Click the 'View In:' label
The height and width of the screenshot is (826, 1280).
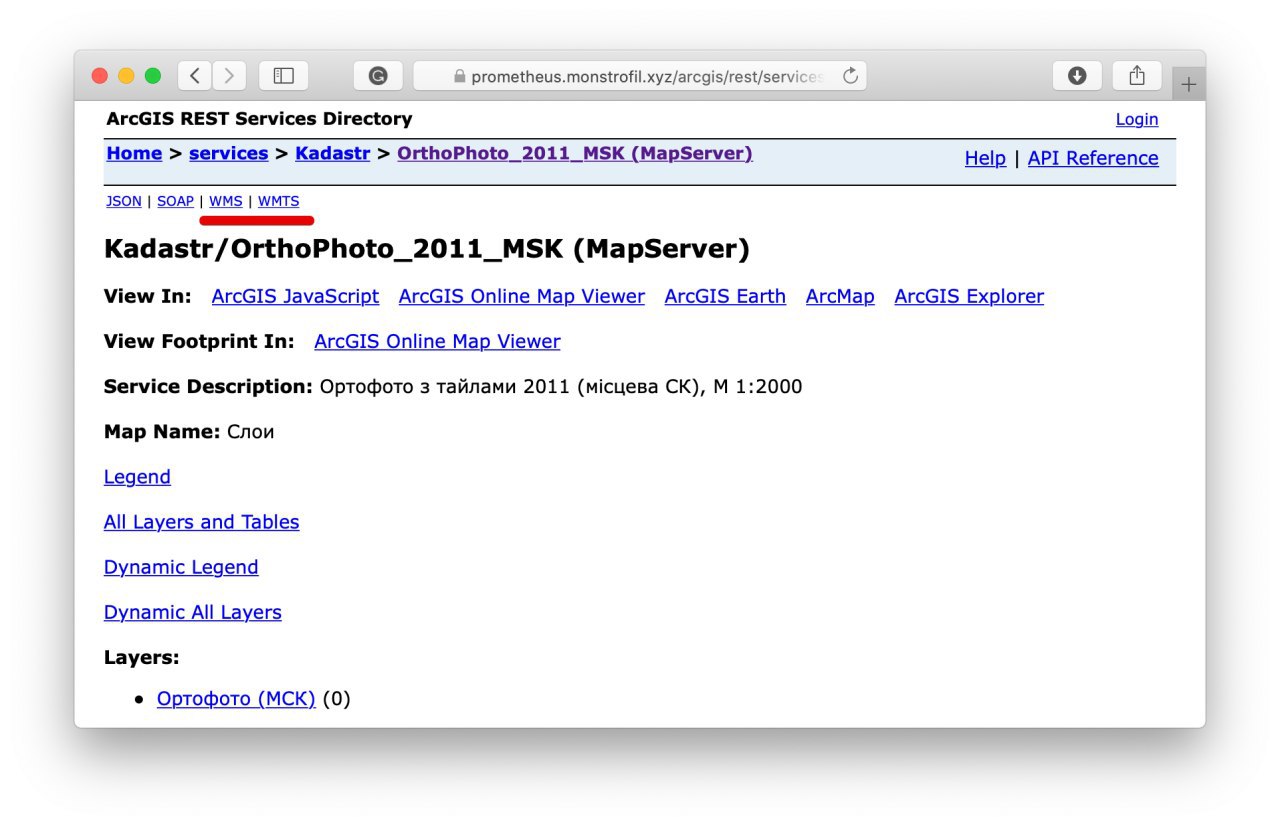(x=147, y=296)
